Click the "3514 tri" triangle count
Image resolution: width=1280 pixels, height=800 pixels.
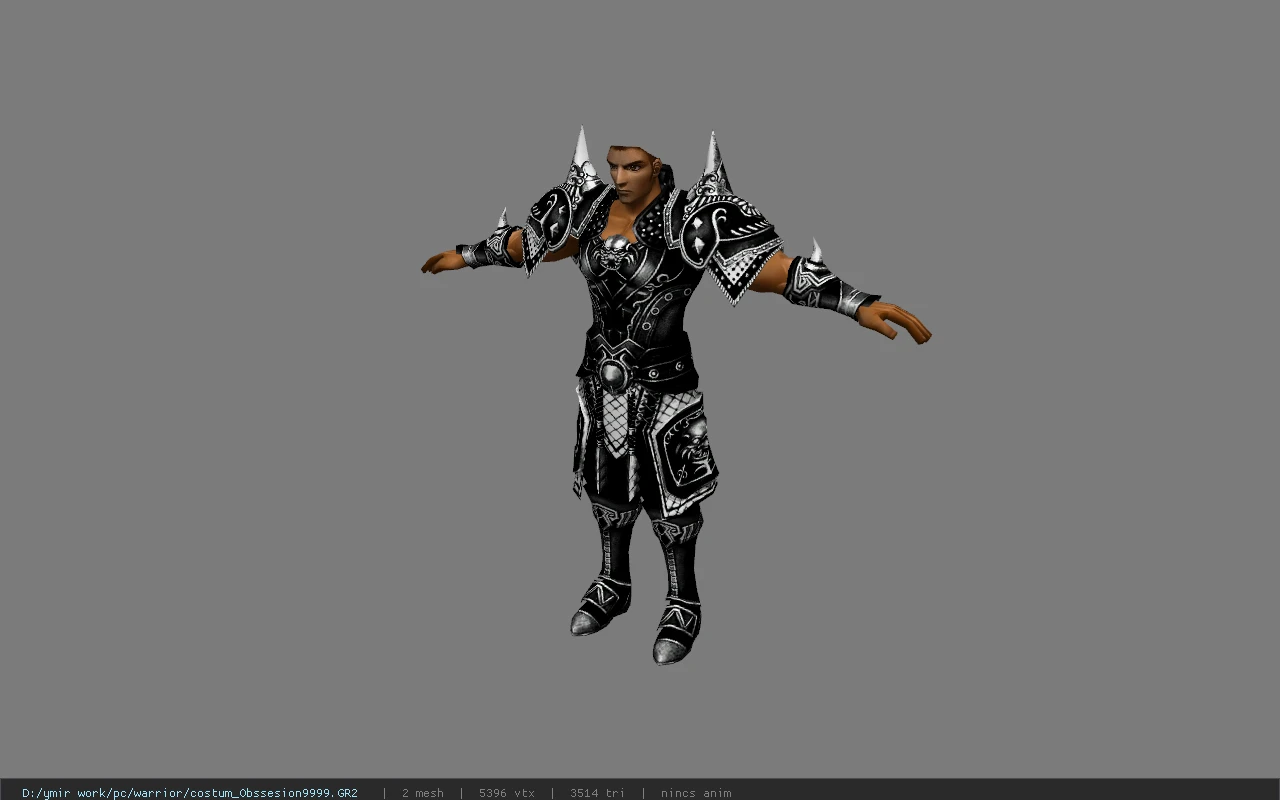tap(597, 793)
